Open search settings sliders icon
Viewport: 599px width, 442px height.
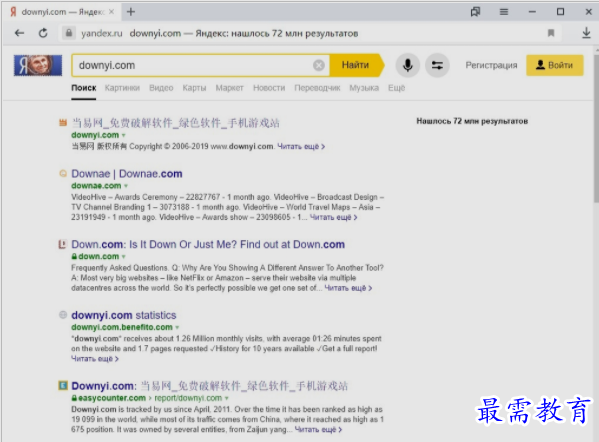437,65
